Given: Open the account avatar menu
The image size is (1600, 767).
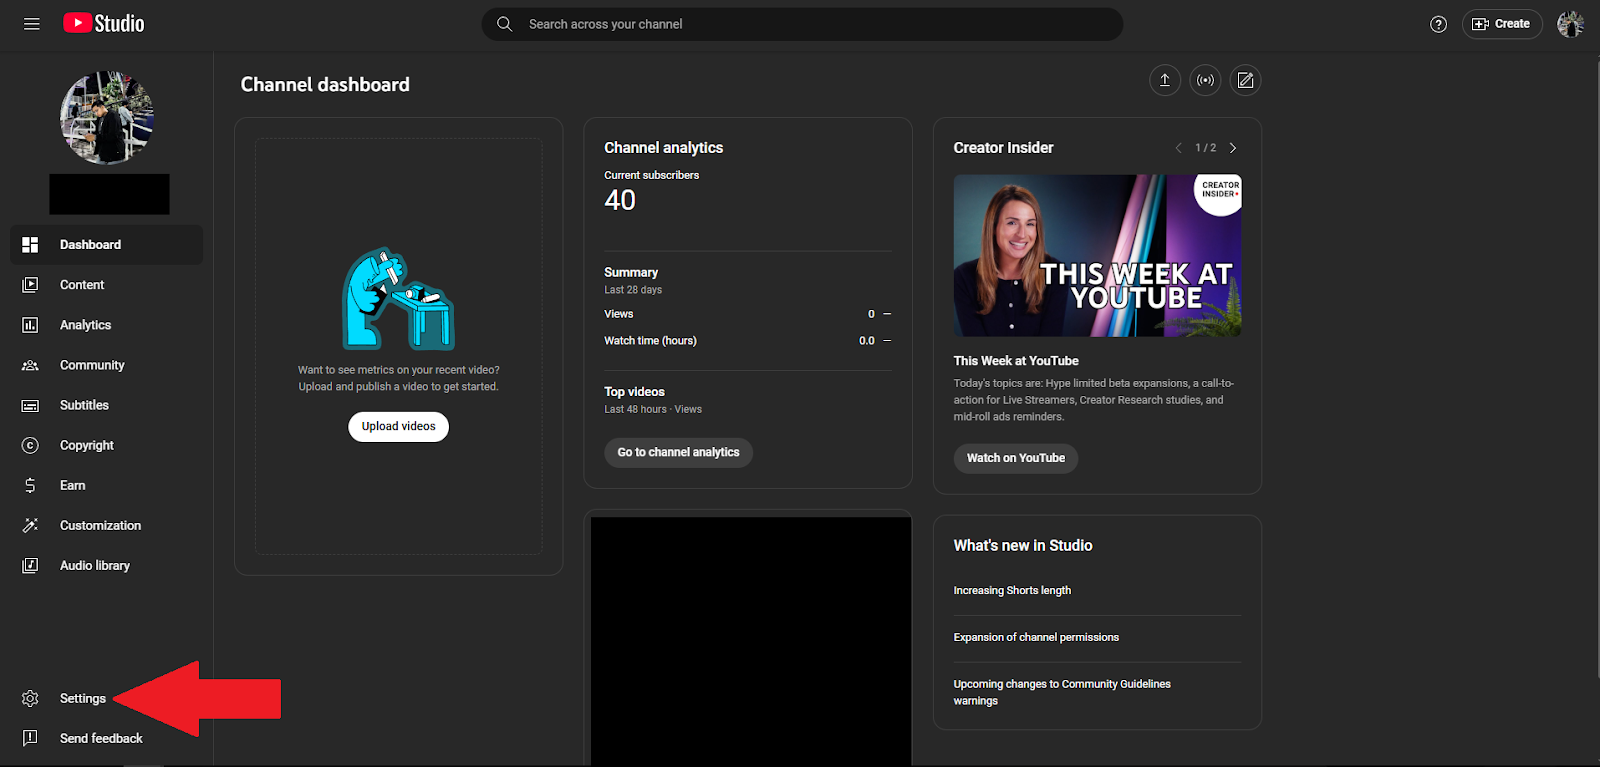Looking at the screenshot, I should (1571, 24).
